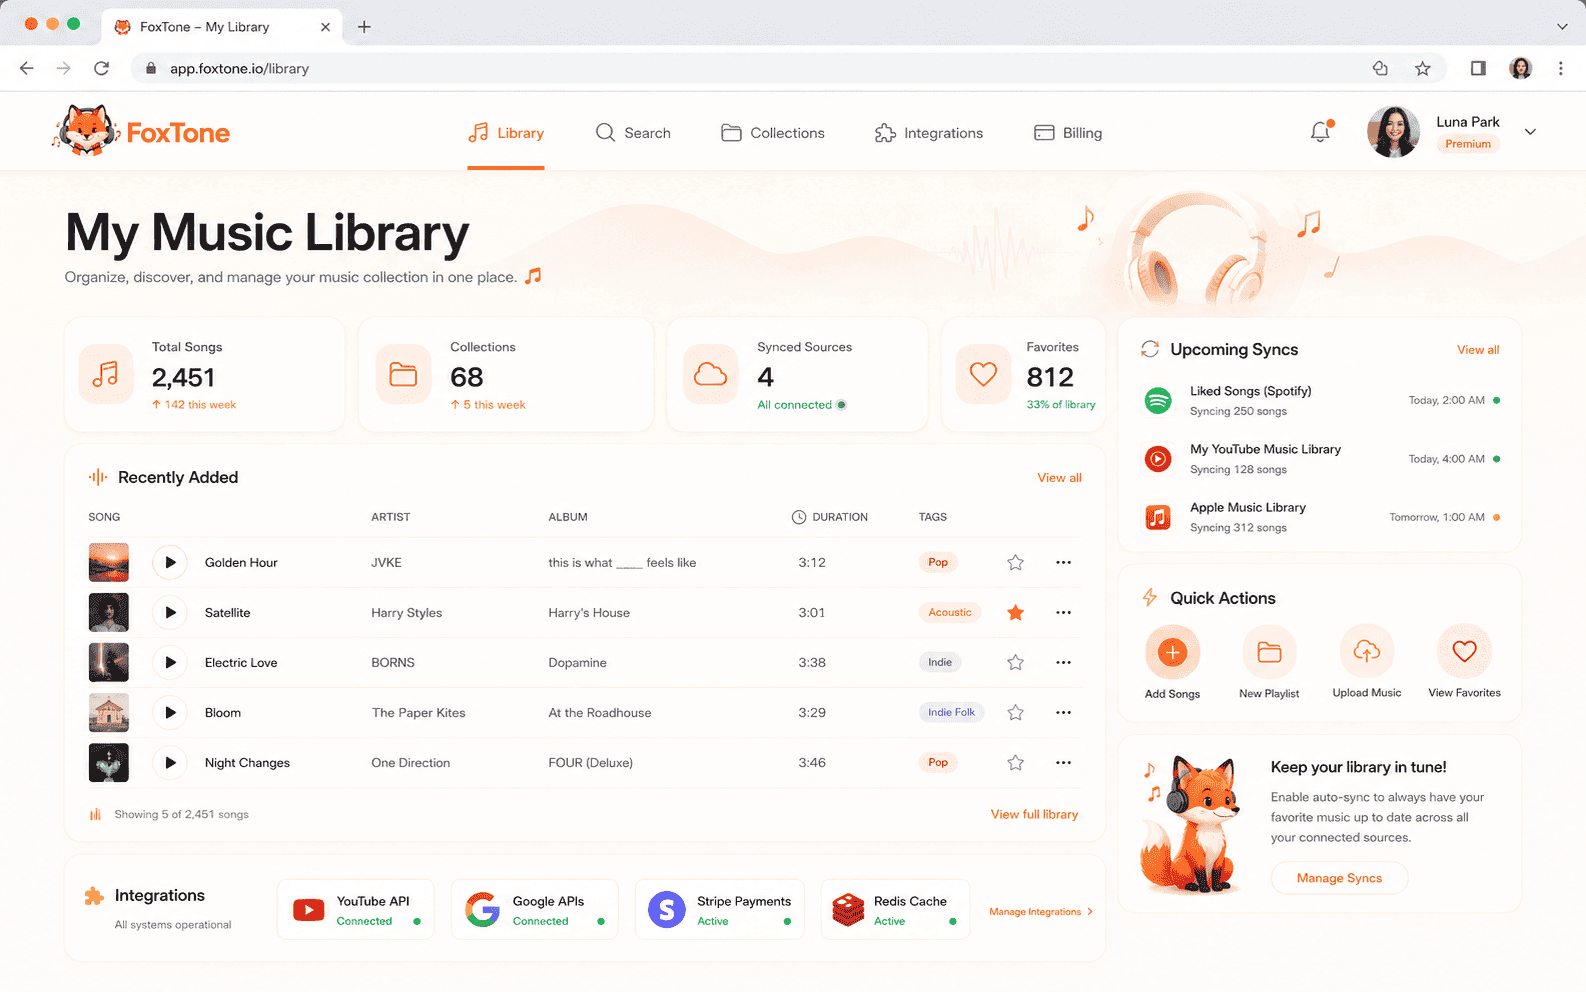Viewport: 1586px width, 992px height.
Task: View all recently added songs
Action: click(1059, 478)
